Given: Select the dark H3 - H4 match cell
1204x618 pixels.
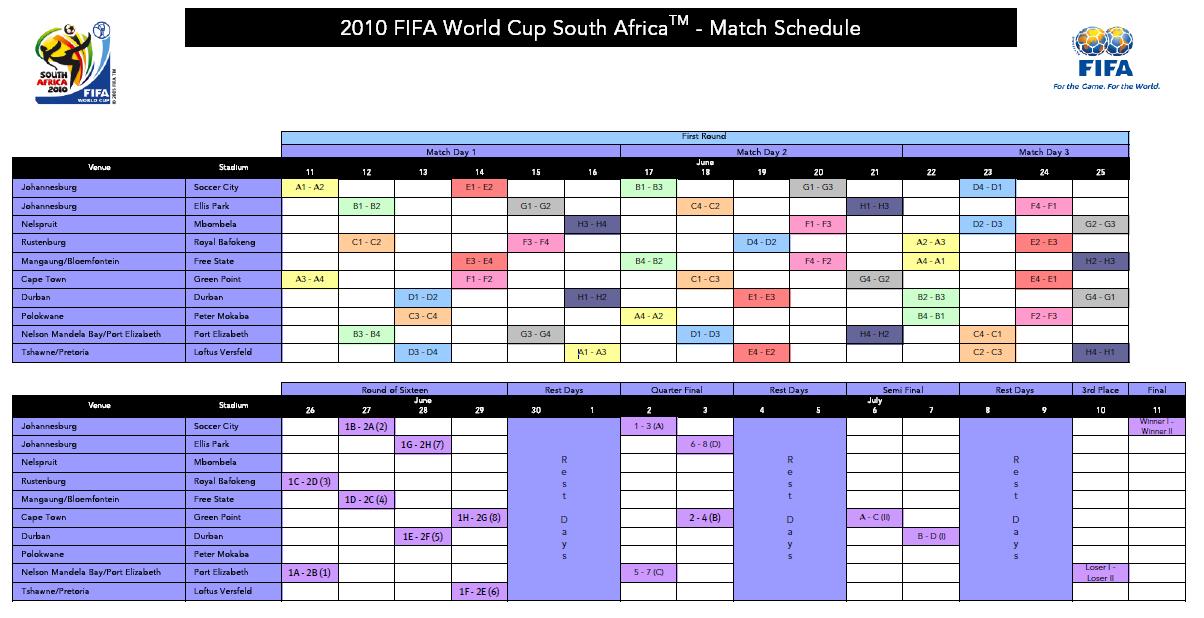Looking at the screenshot, I should click(x=592, y=224).
